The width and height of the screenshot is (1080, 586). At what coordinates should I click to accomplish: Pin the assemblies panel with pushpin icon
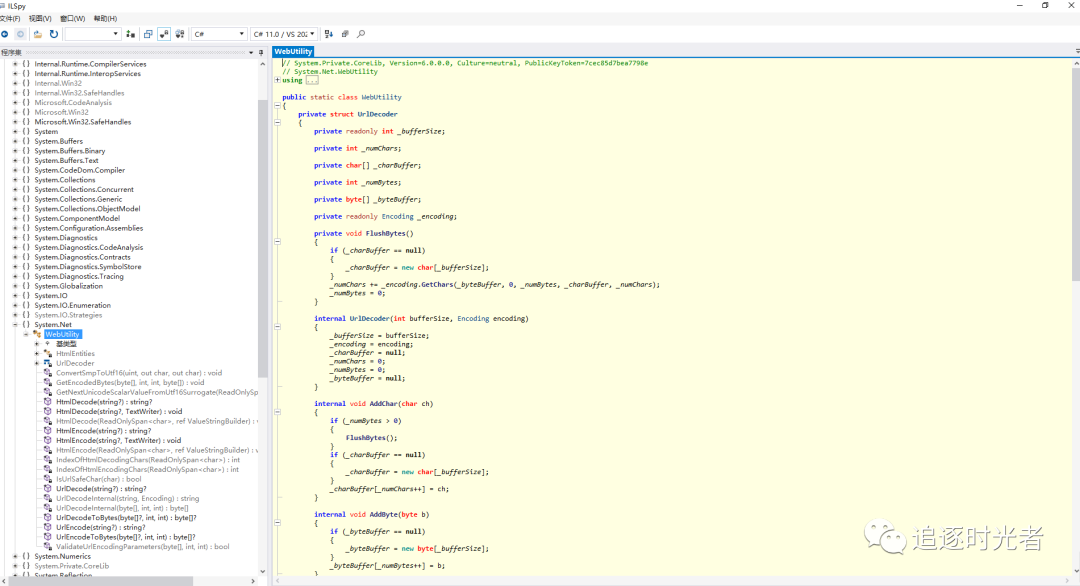point(262,52)
